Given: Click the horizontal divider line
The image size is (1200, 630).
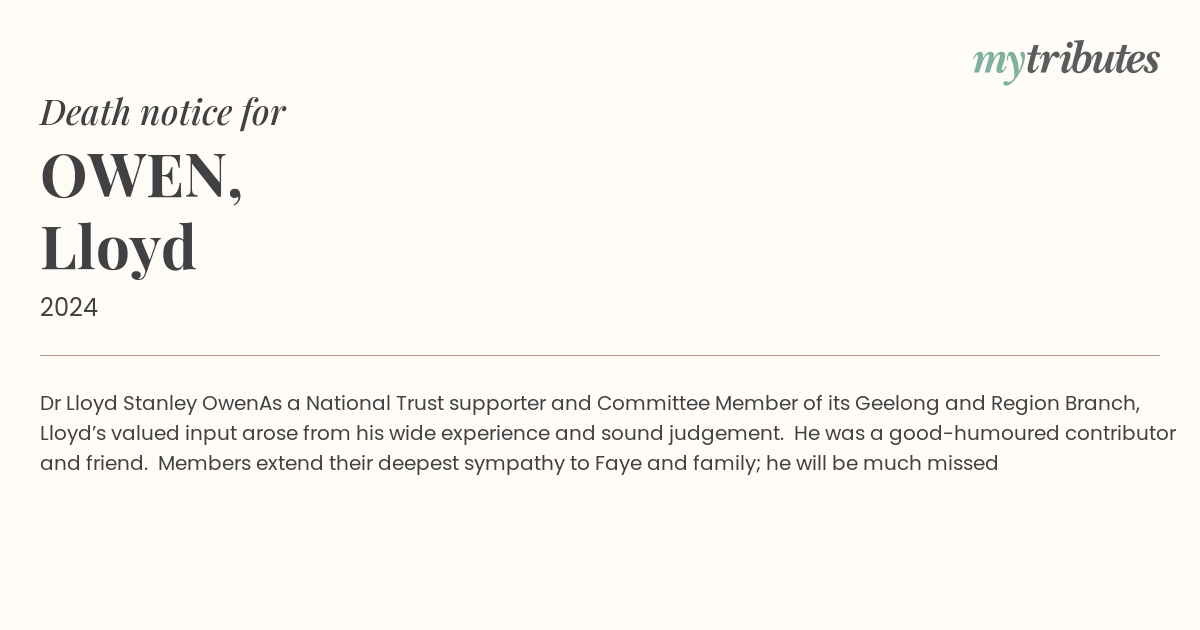Looking at the screenshot, I should [600, 355].
